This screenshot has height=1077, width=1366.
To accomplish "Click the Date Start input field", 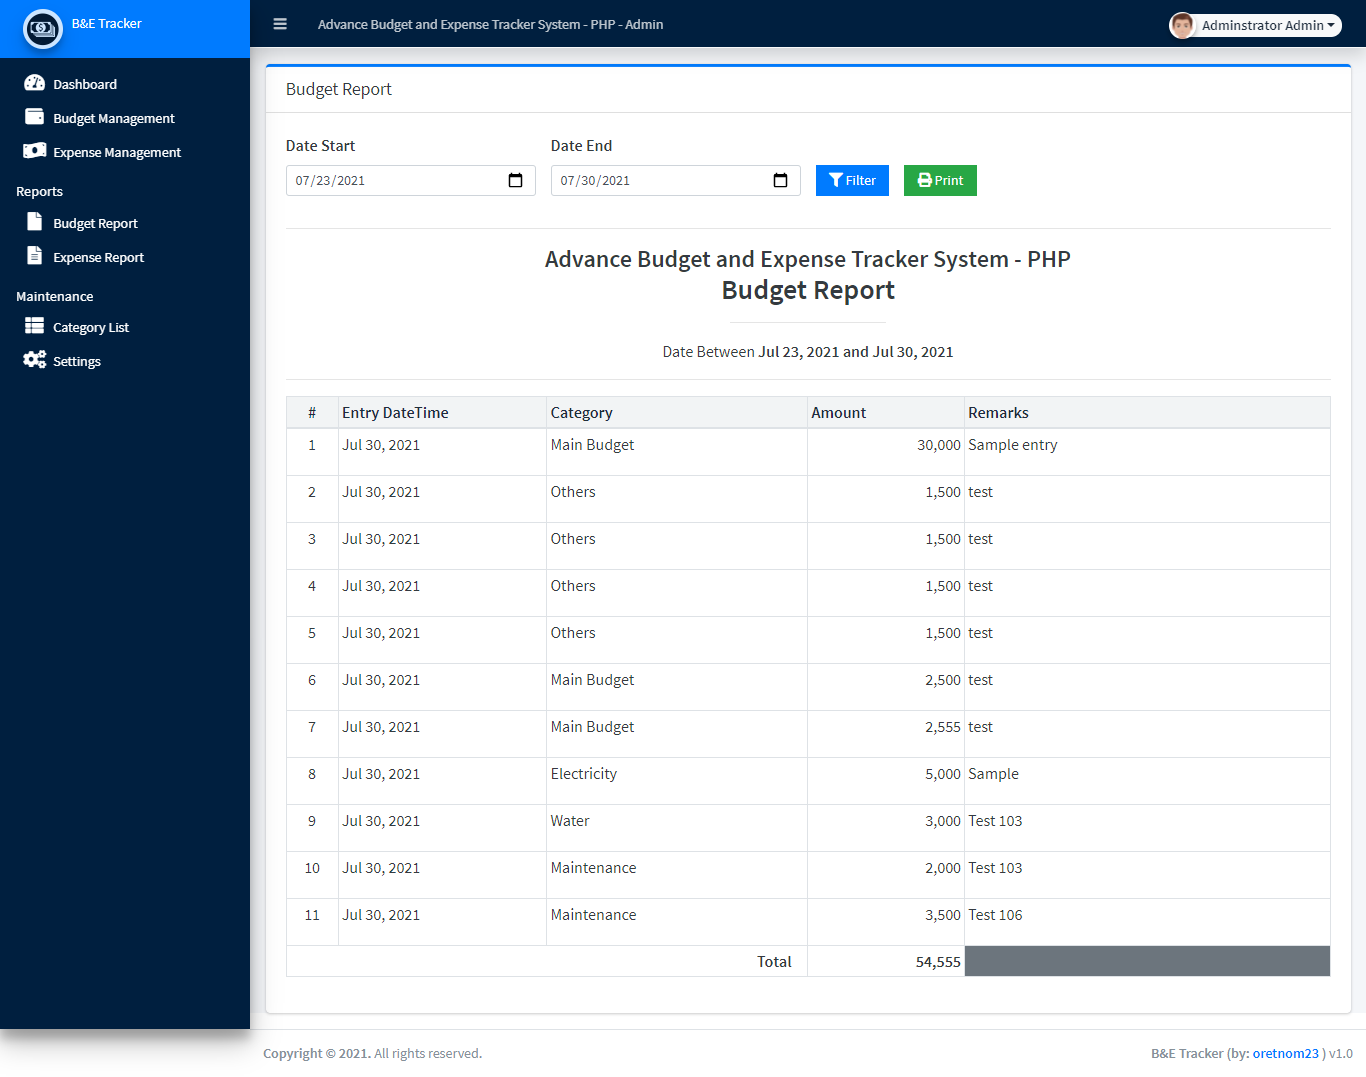I will pyautogui.click(x=395, y=181).
